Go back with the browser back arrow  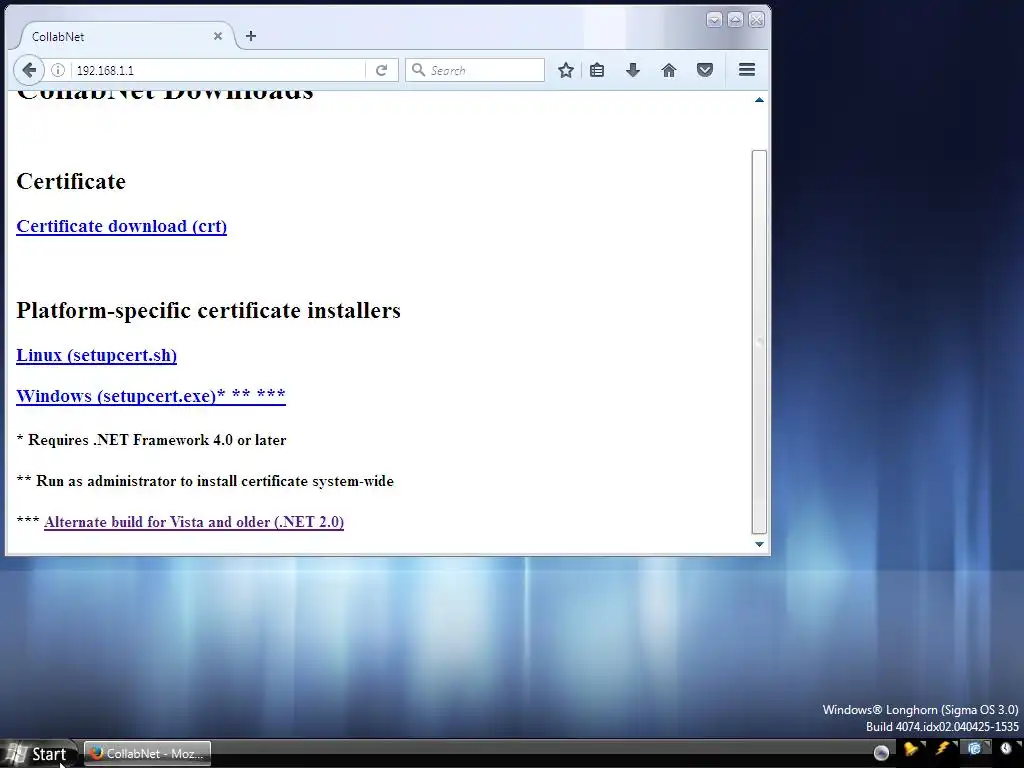click(29, 70)
